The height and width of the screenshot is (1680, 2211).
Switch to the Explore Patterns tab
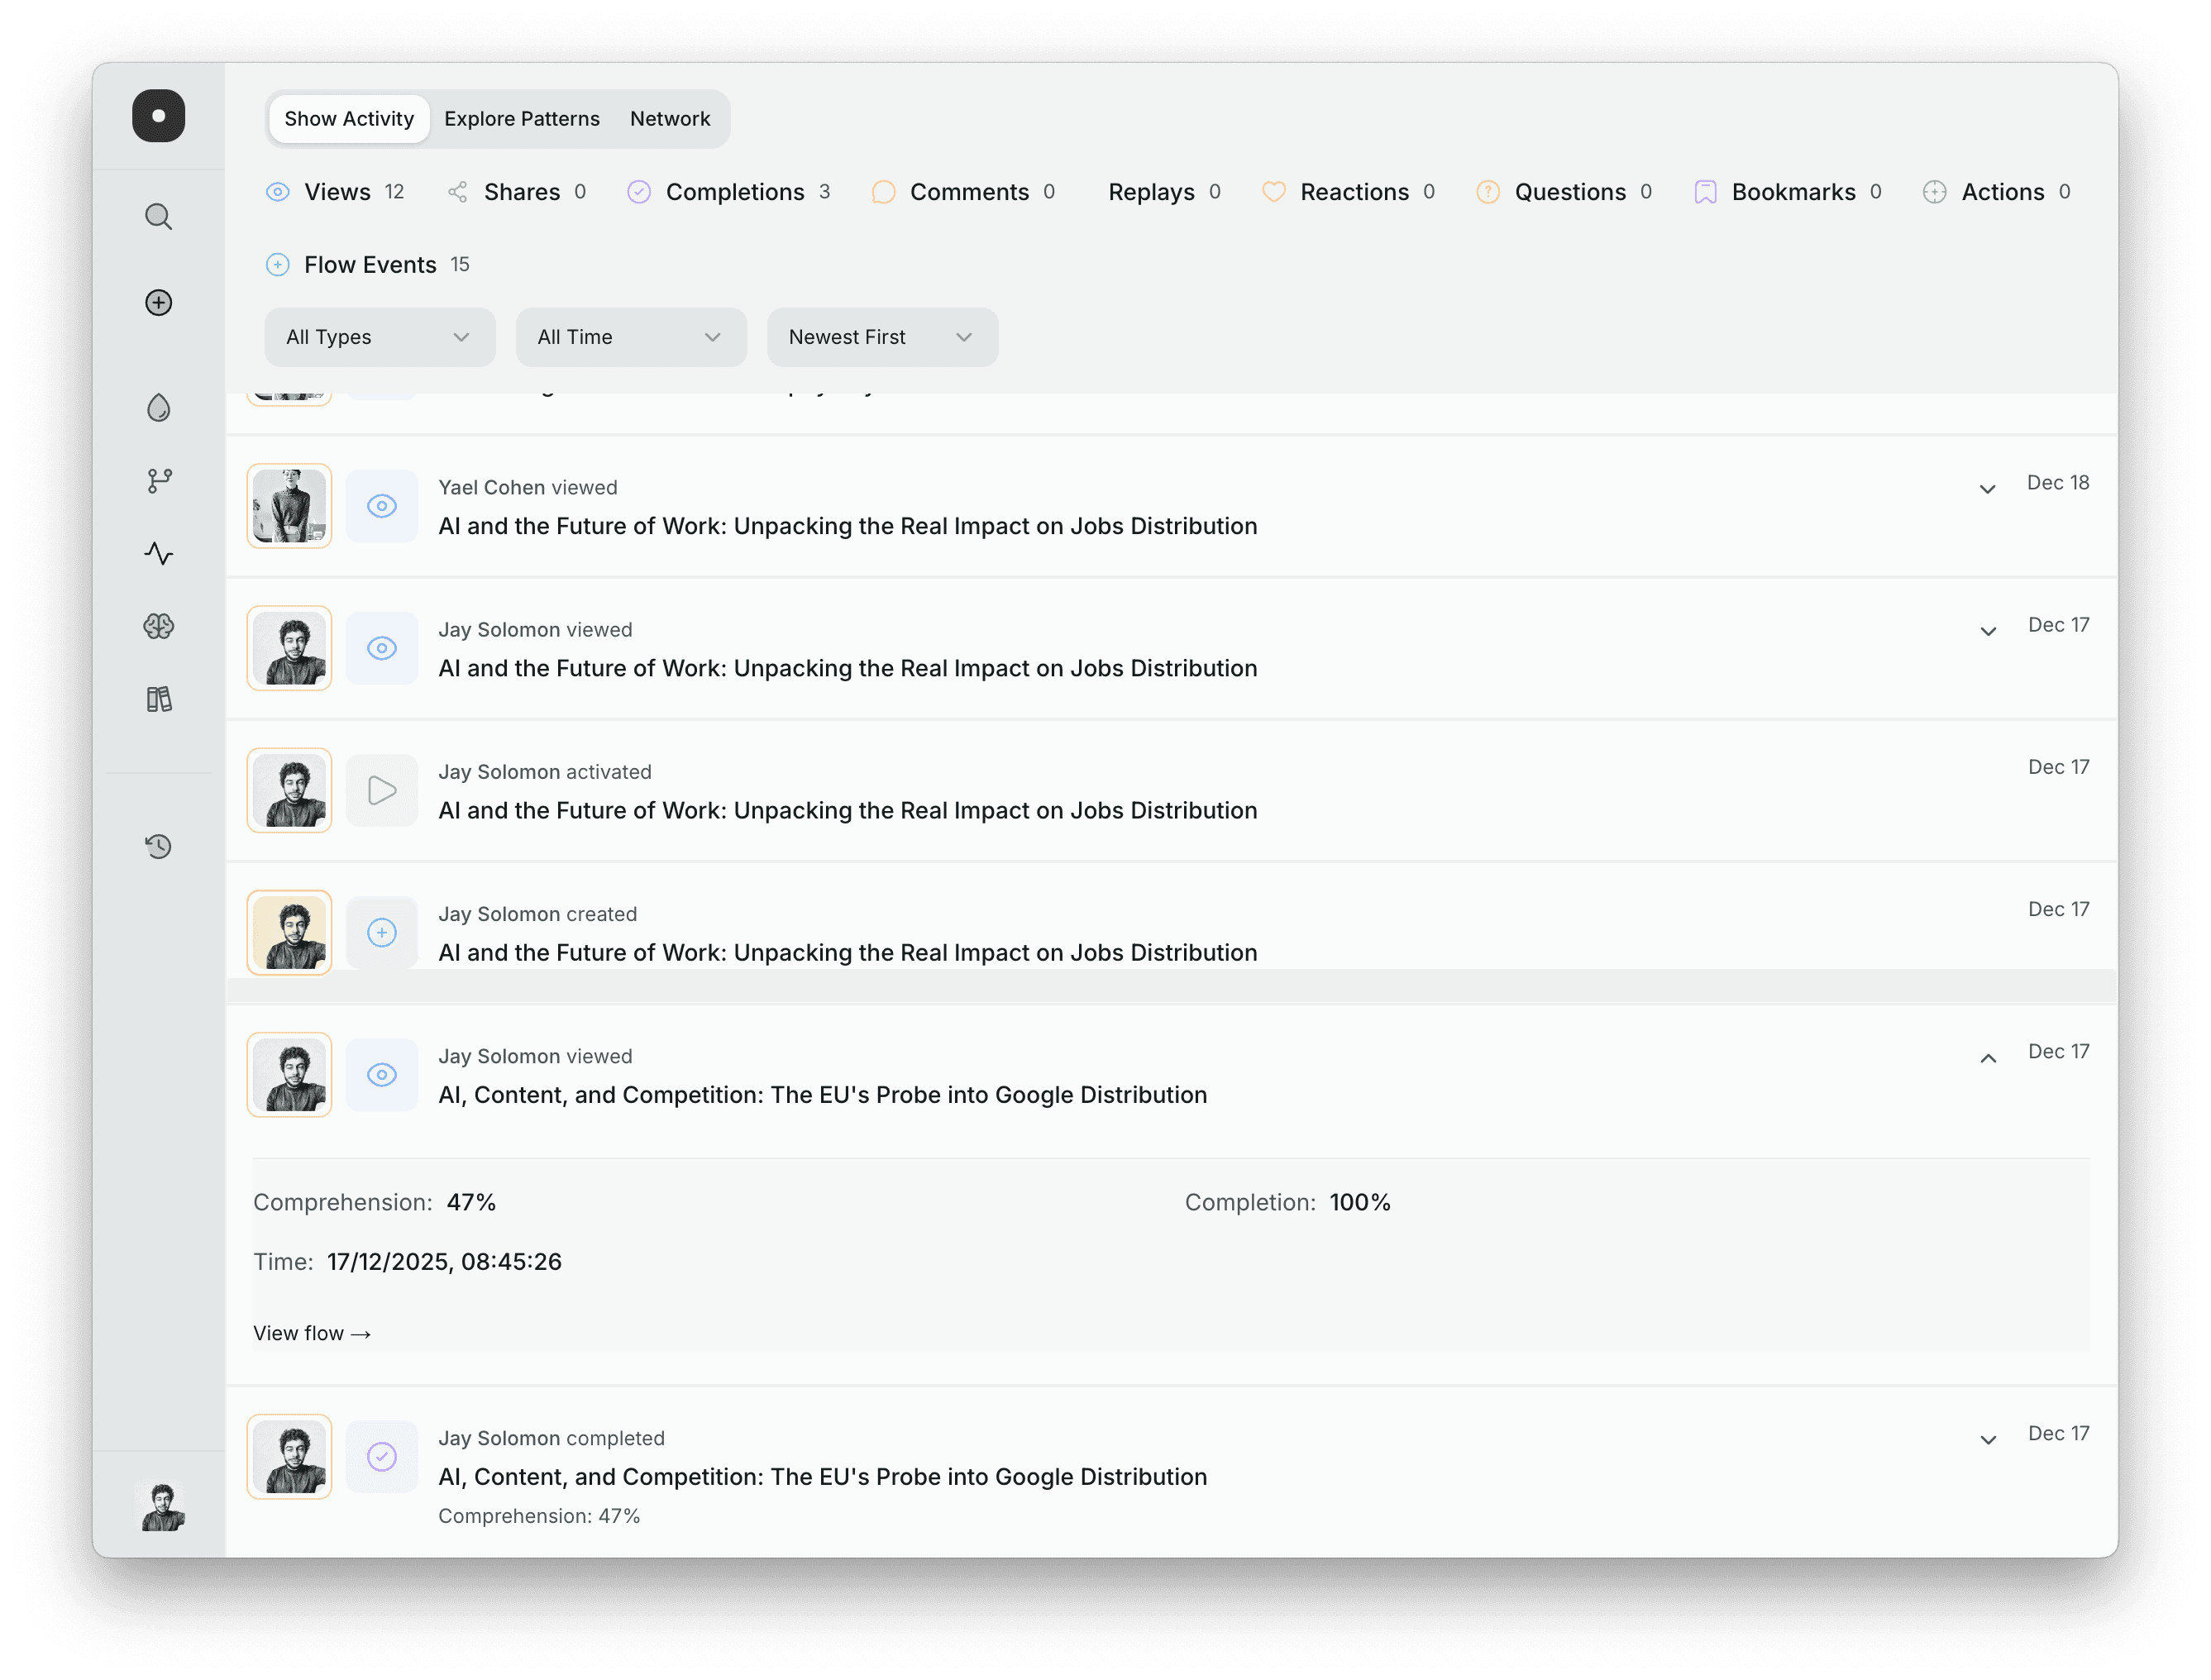pyautogui.click(x=521, y=118)
